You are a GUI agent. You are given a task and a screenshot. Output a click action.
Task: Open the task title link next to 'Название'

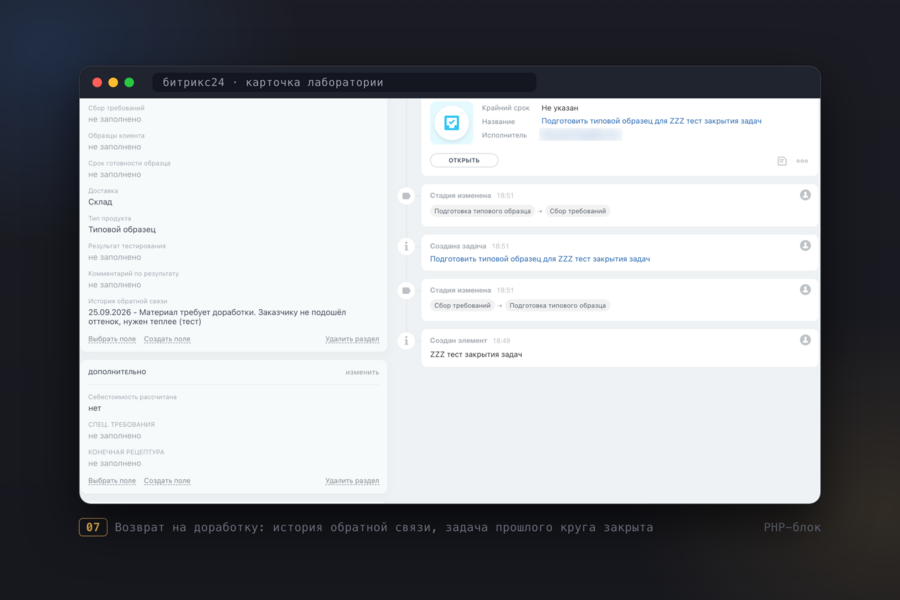pyautogui.click(x=651, y=121)
